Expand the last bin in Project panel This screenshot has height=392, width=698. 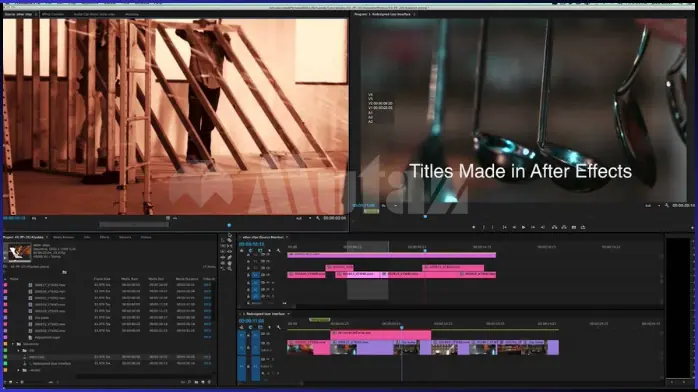[x=18, y=370]
